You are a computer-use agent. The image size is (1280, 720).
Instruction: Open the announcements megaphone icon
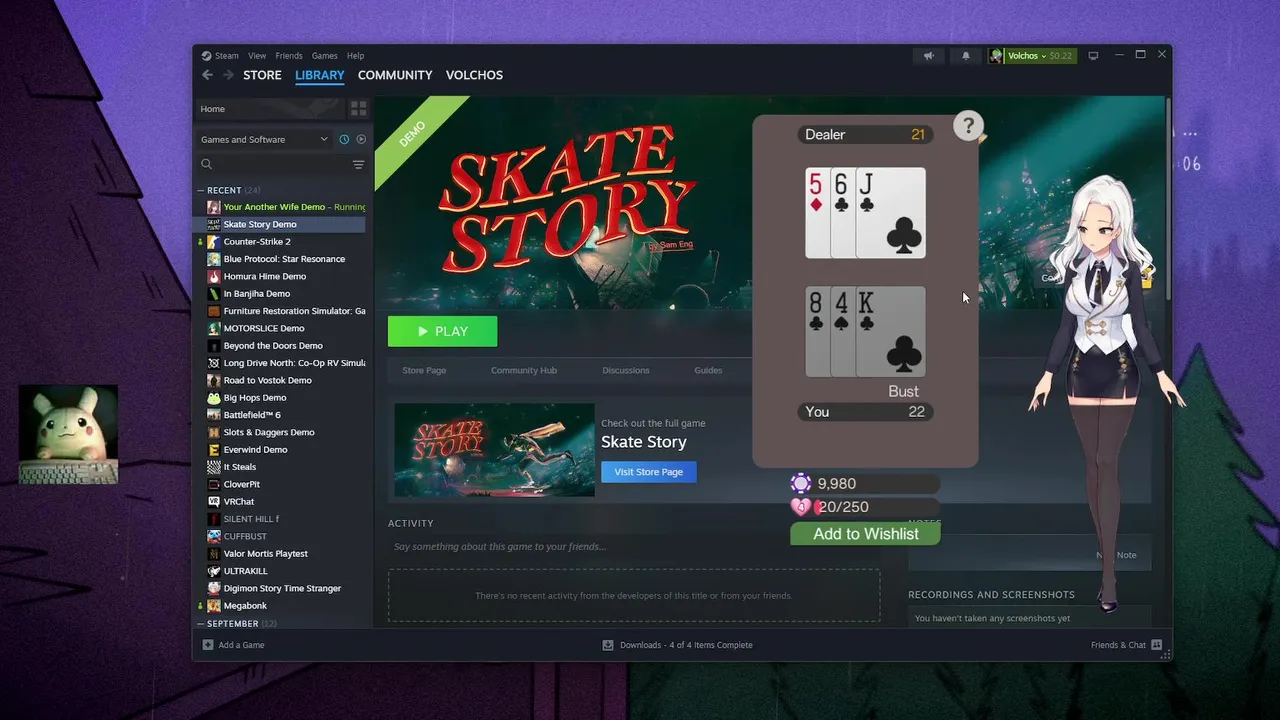coord(929,56)
